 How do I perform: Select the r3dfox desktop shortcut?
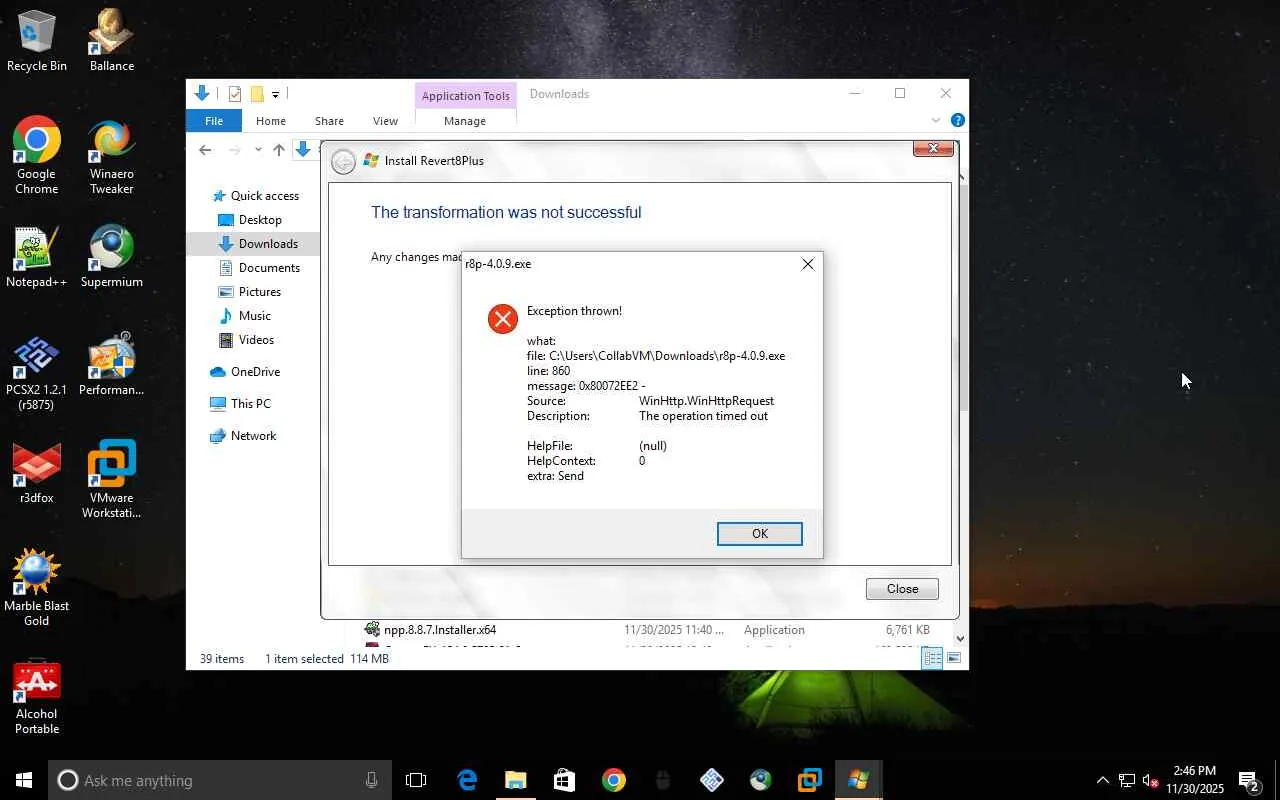(x=37, y=473)
